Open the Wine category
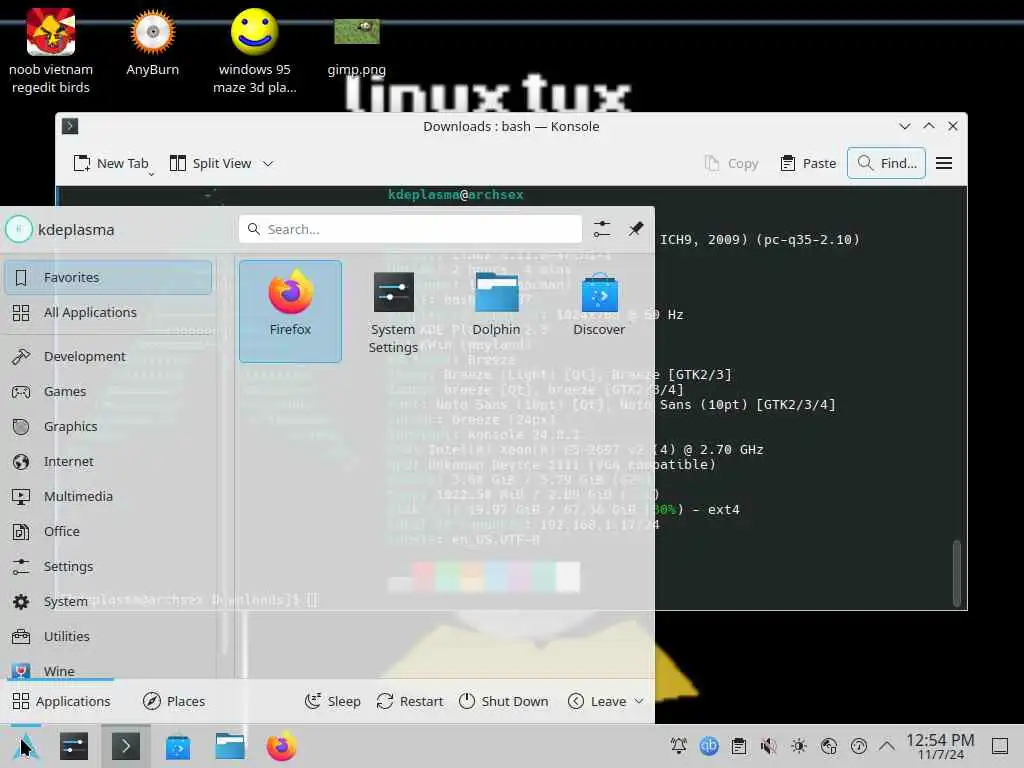Image resolution: width=1024 pixels, height=768 pixels. click(x=108, y=670)
